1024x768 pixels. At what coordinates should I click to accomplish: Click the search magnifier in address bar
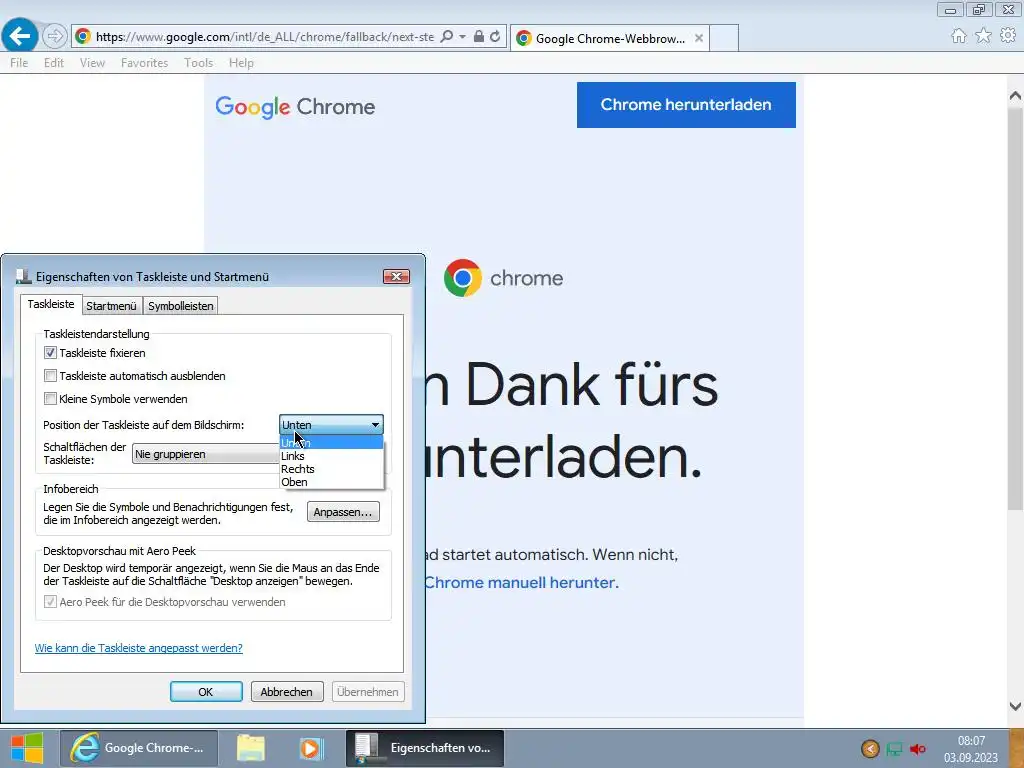click(447, 37)
